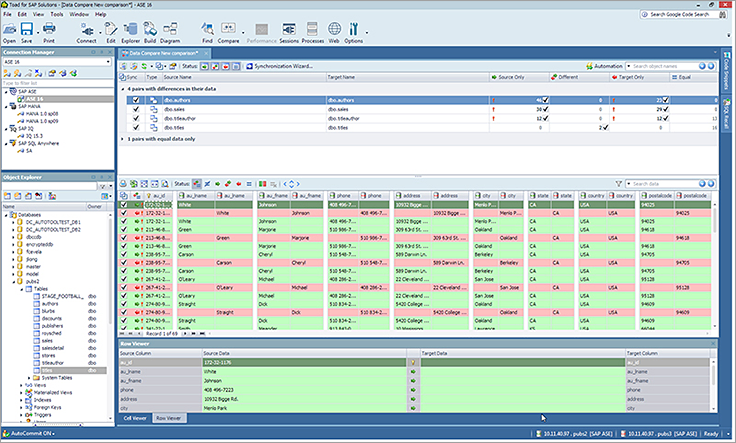The width and height of the screenshot is (736, 443).
Task: Open the Explorer tool
Action: click(x=130, y=33)
